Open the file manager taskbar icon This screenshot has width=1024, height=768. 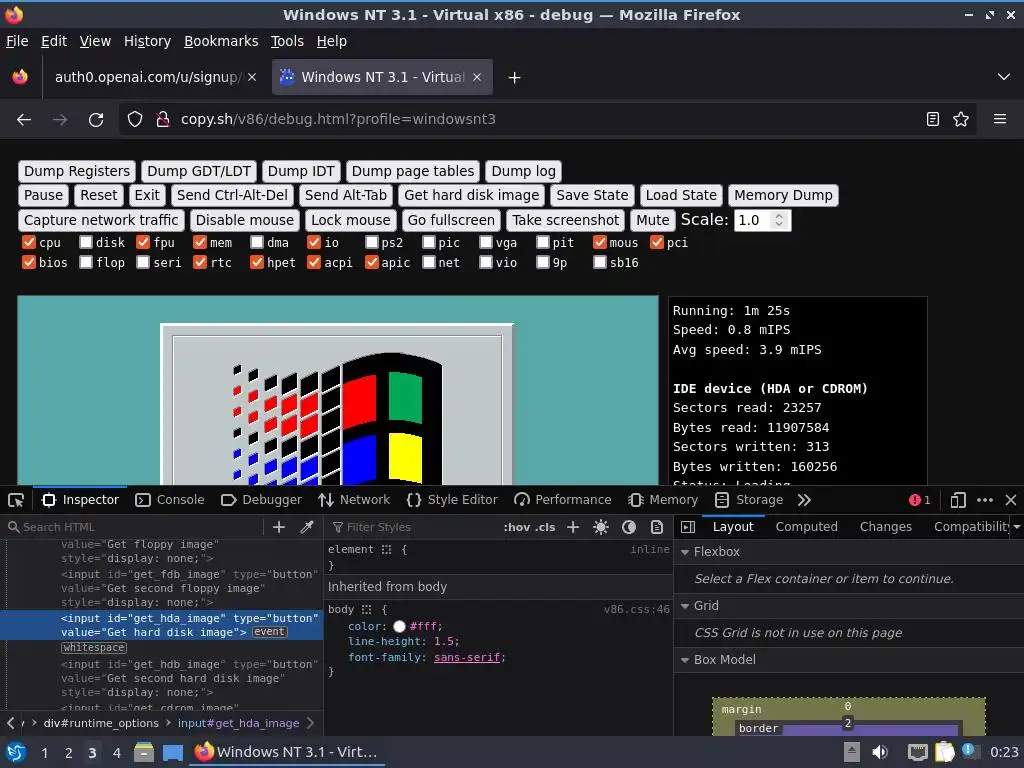coord(144,752)
